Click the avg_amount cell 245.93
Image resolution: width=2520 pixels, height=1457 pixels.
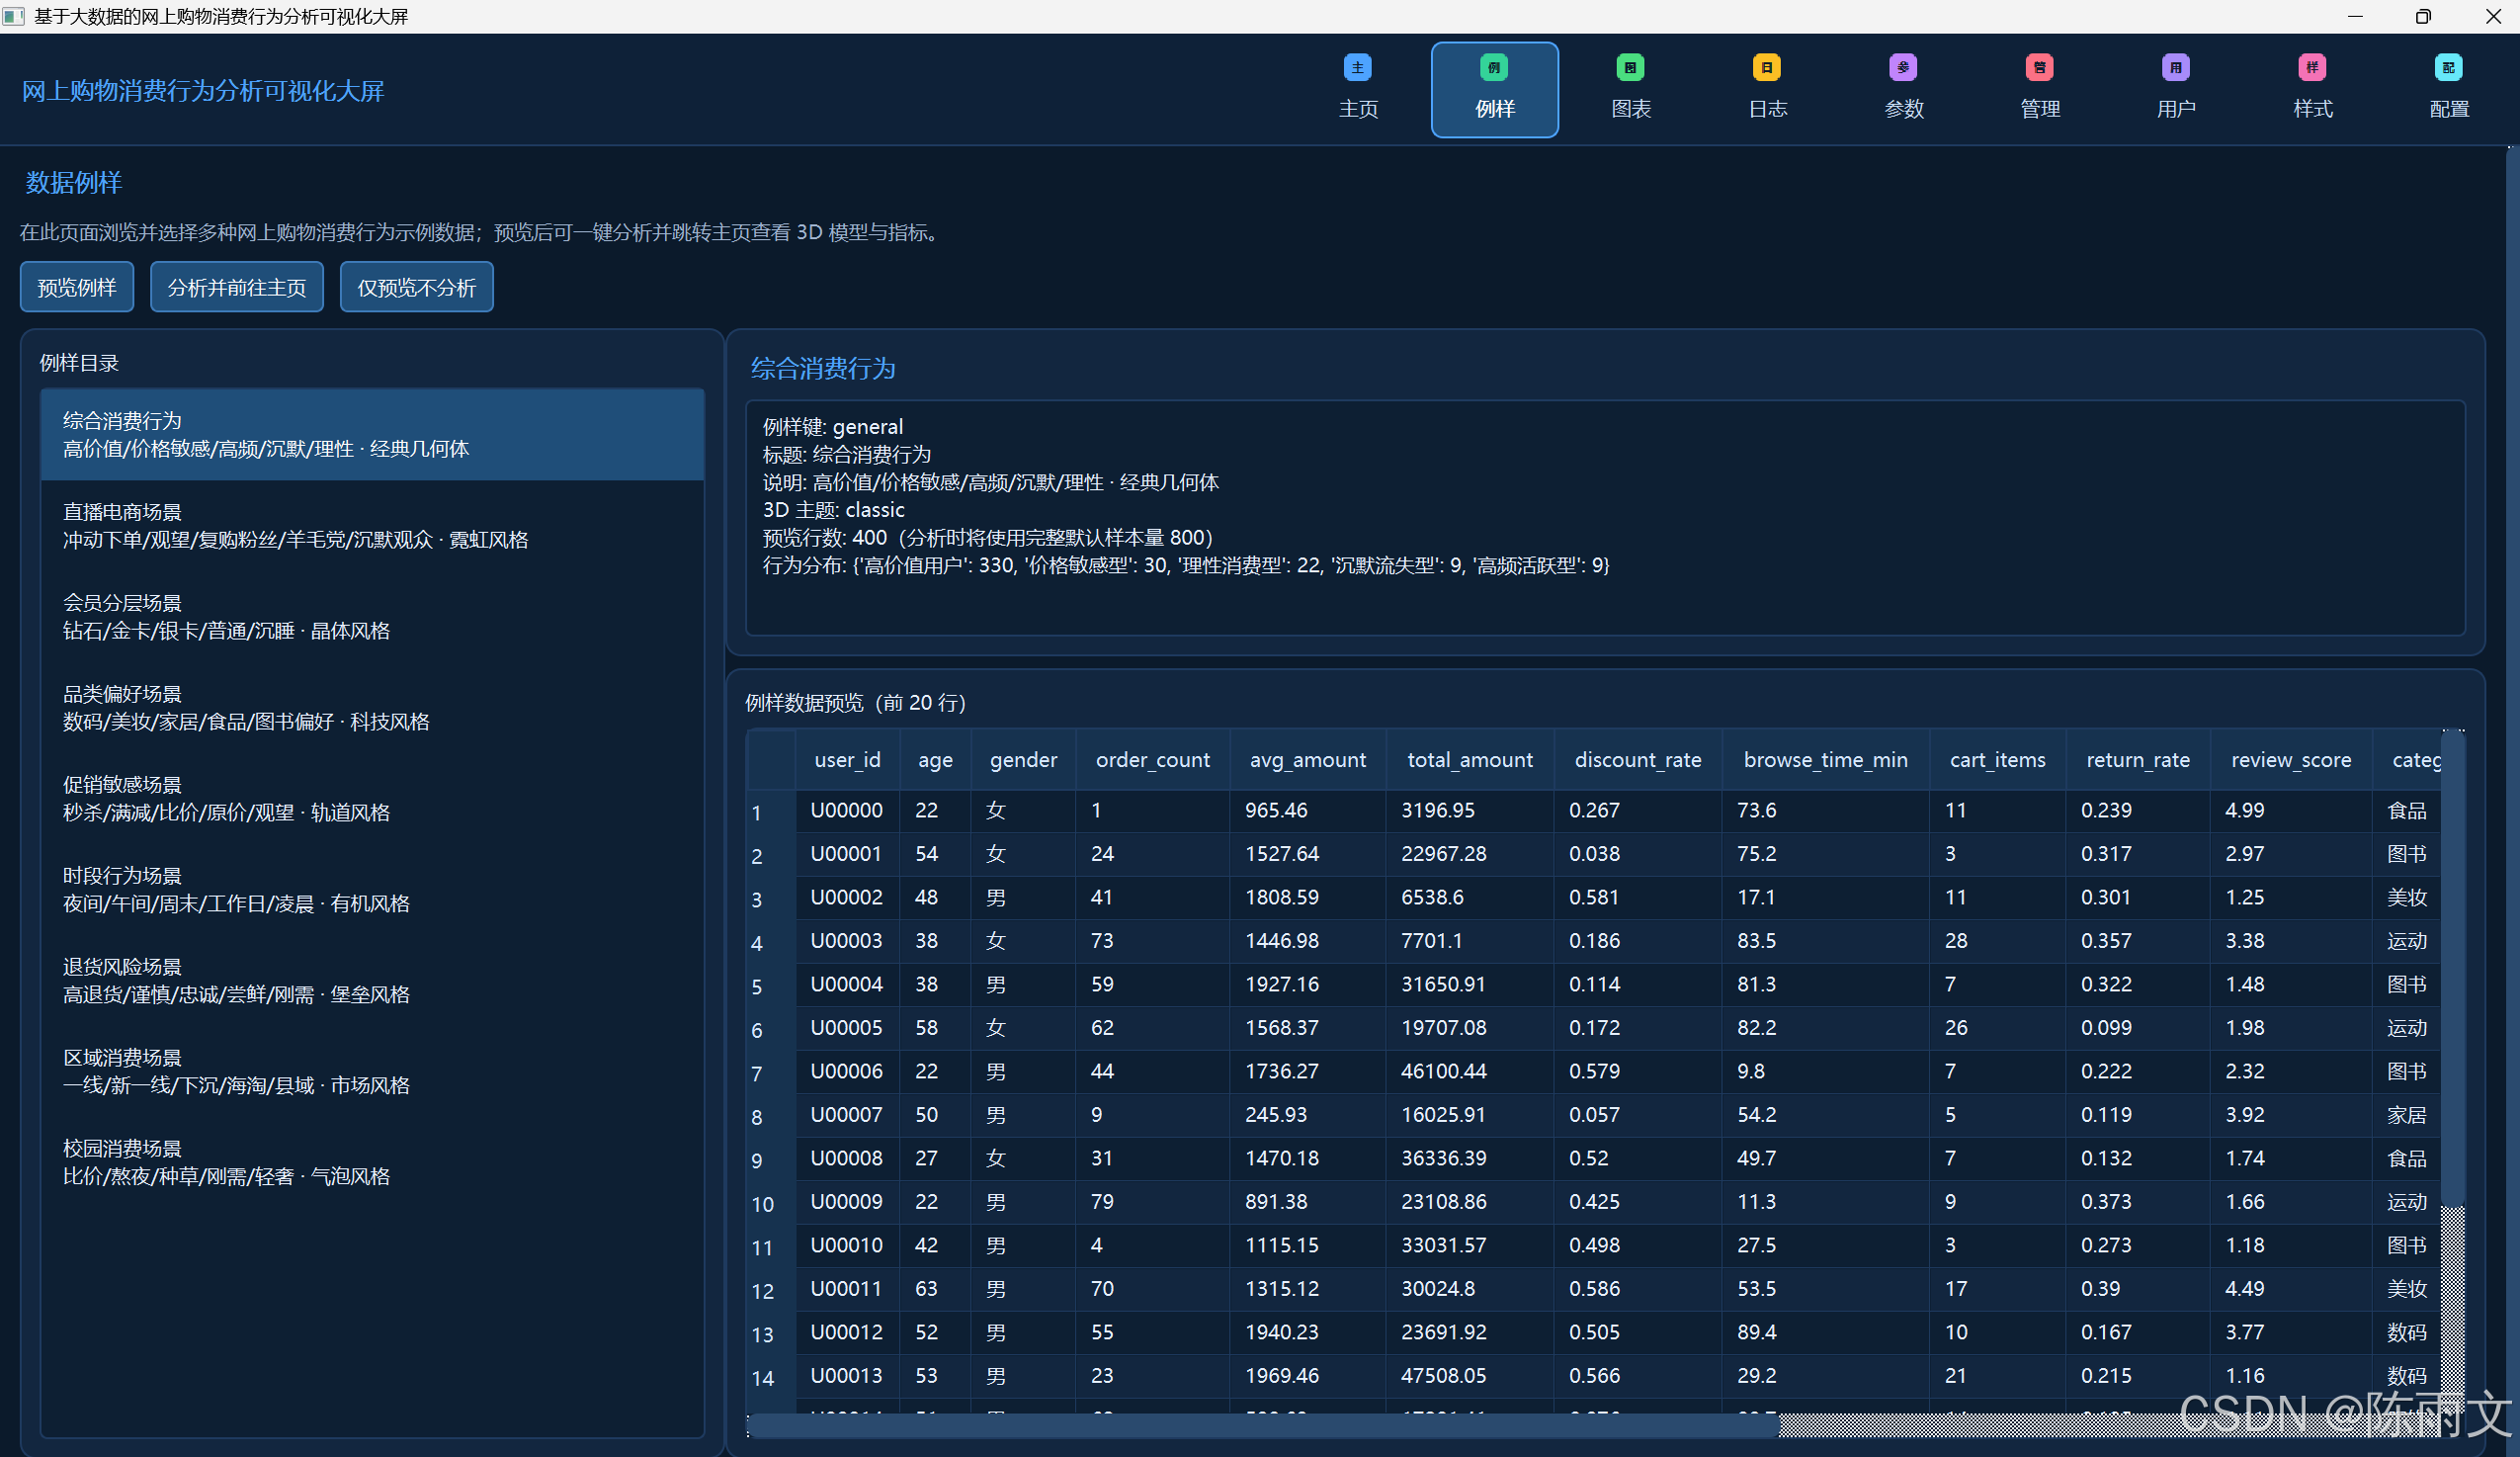(1308, 1115)
